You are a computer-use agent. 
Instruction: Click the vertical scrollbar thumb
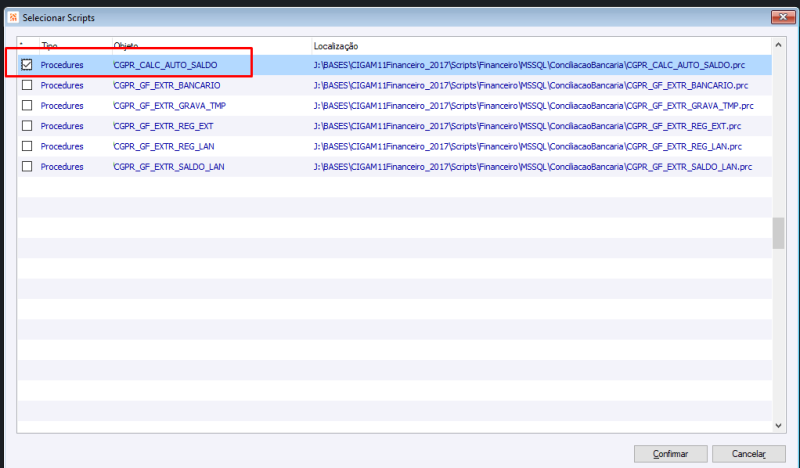(778, 233)
